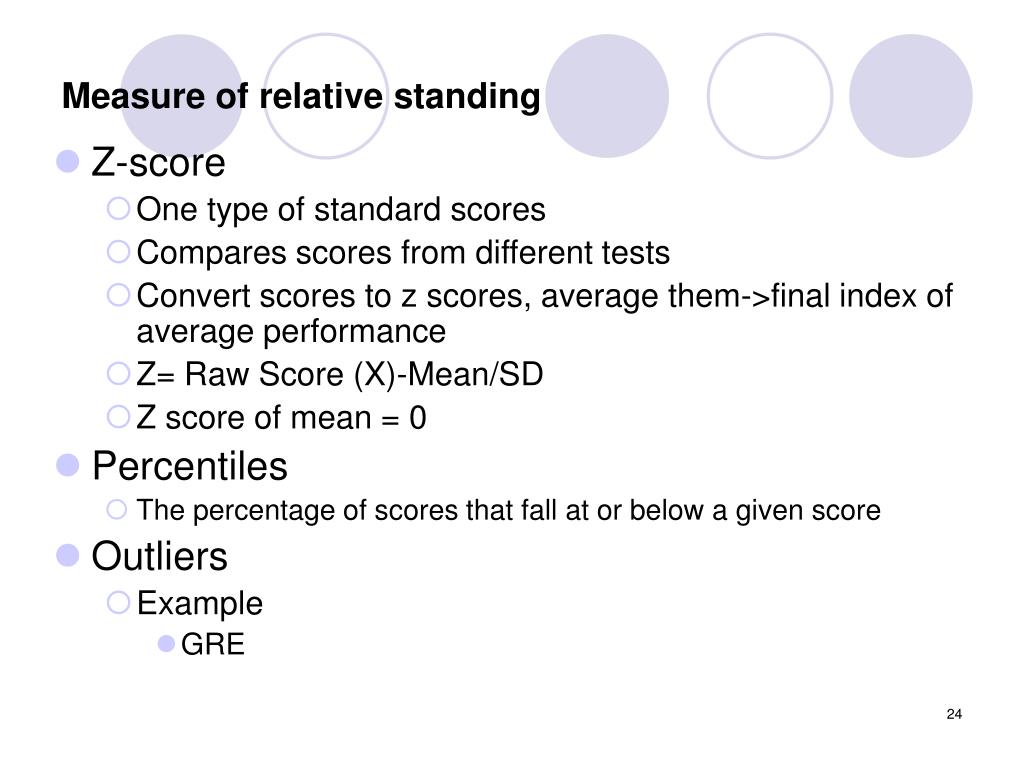Click the filled bullet beside Percentiles
The height and width of the screenshot is (768, 1024).
click(x=68, y=466)
